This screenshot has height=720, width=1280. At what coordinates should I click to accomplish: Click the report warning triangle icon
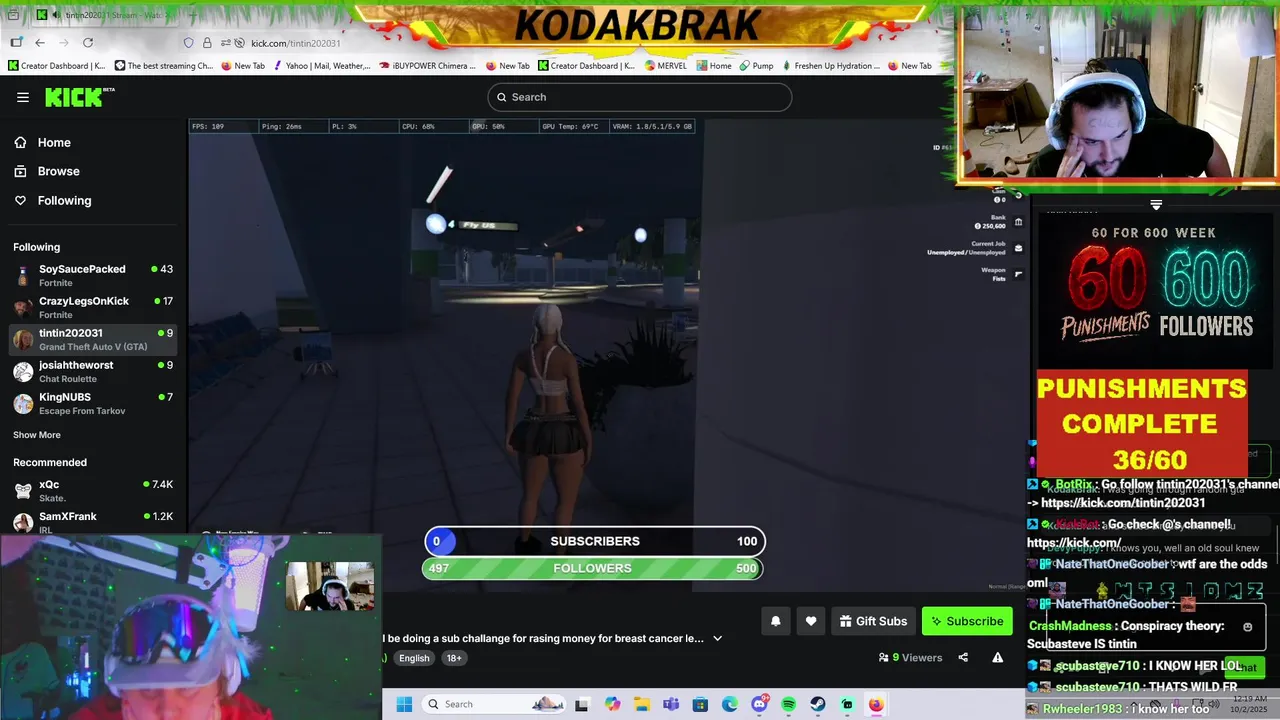[x=997, y=657]
